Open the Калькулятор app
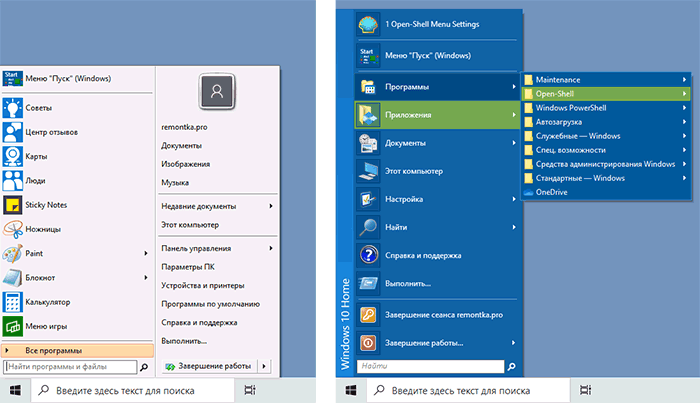 (x=13, y=302)
